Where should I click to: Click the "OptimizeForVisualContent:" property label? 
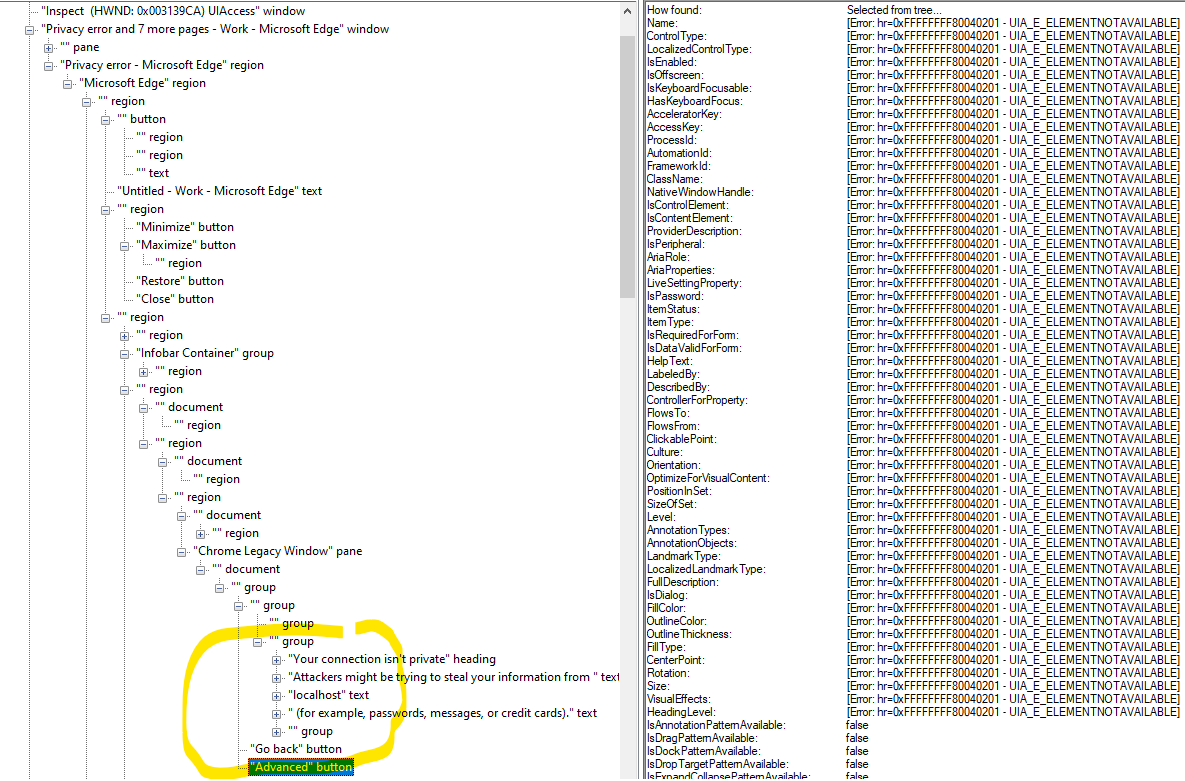click(x=708, y=479)
